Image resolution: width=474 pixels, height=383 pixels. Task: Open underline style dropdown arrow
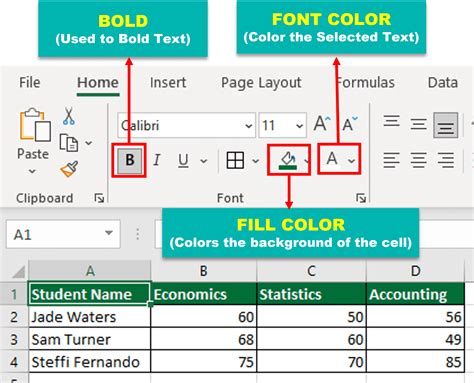(204, 161)
